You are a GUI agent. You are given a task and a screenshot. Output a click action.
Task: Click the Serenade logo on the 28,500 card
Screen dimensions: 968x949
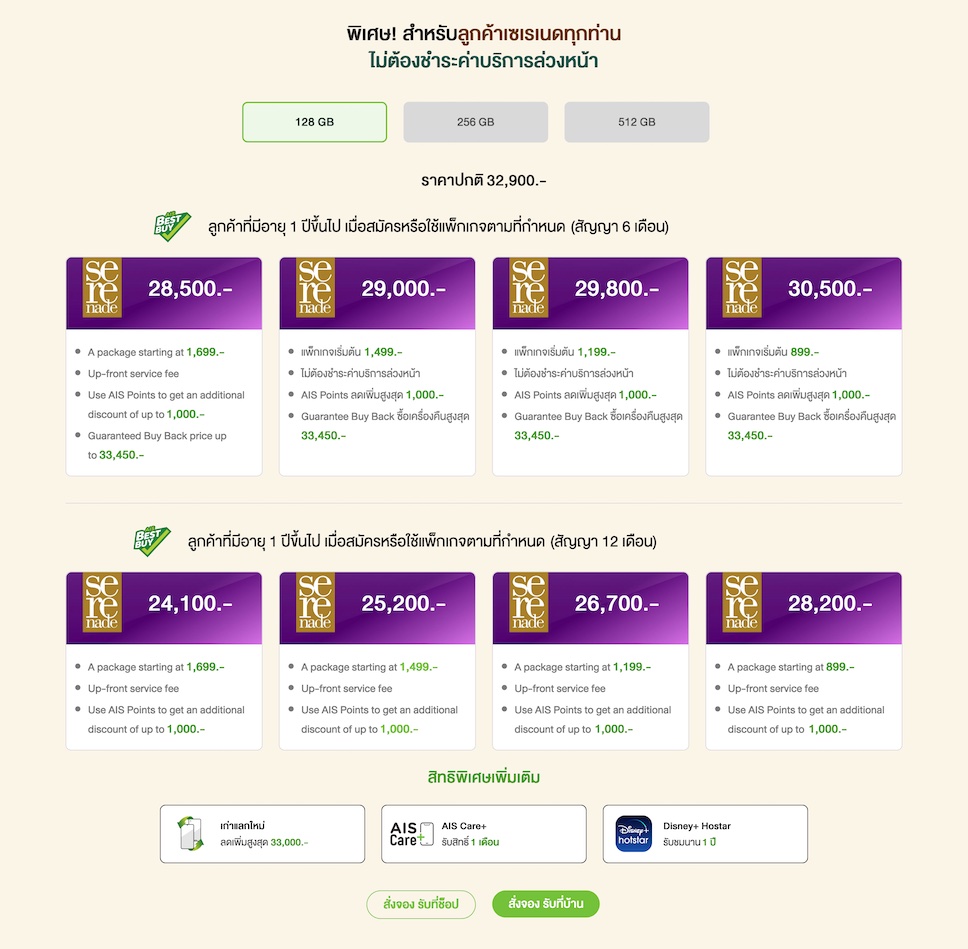[x=102, y=288]
